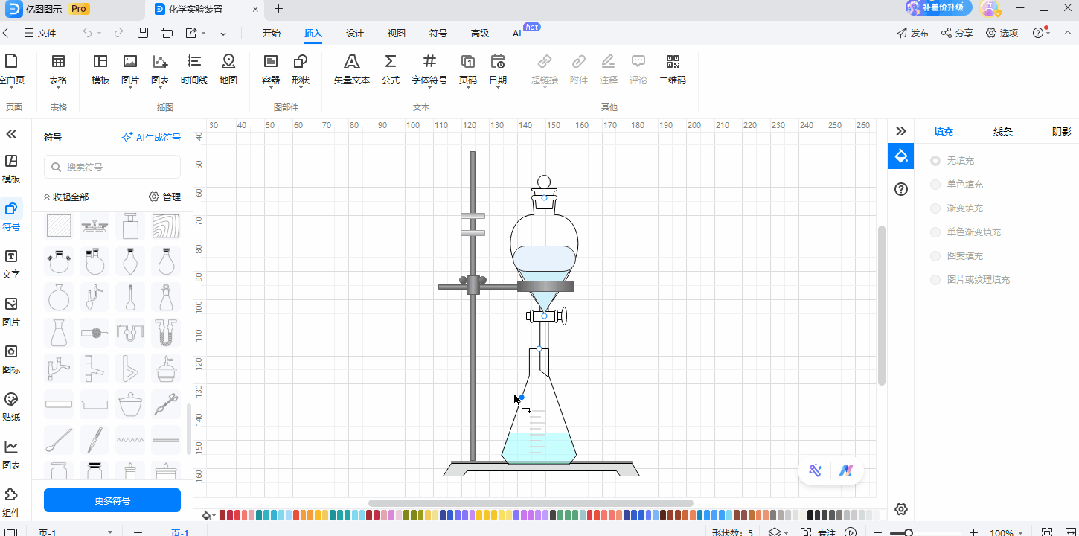Screen dimensions: 1079x536
Task: Select the Gradient Fill radio option
Action: (x=936, y=208)
